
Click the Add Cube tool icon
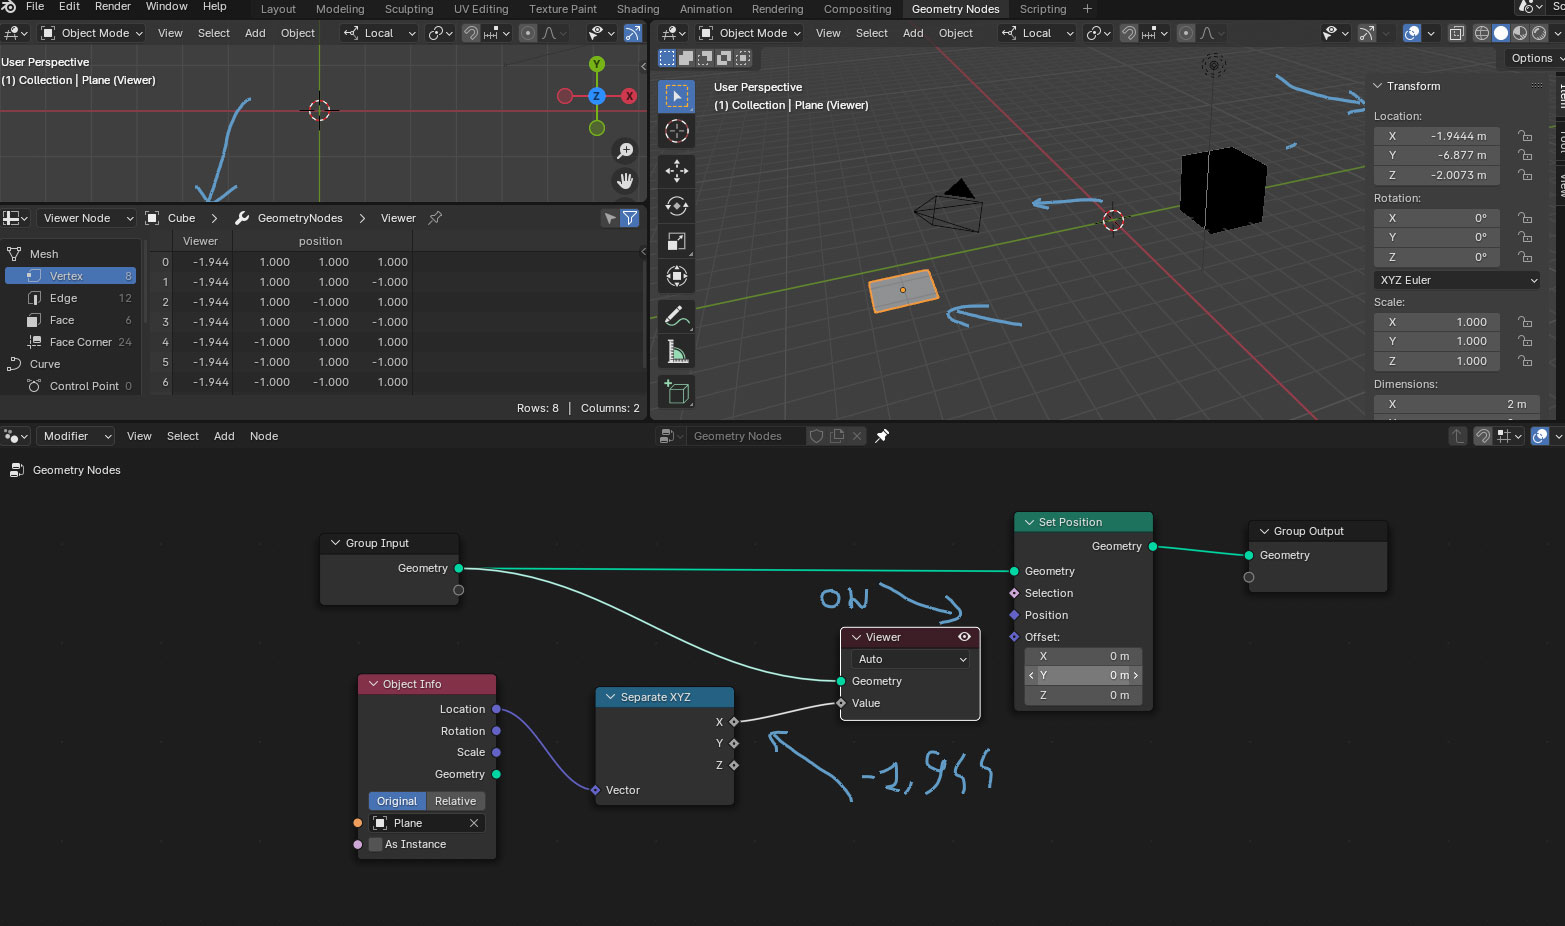[x=677, y=392]
